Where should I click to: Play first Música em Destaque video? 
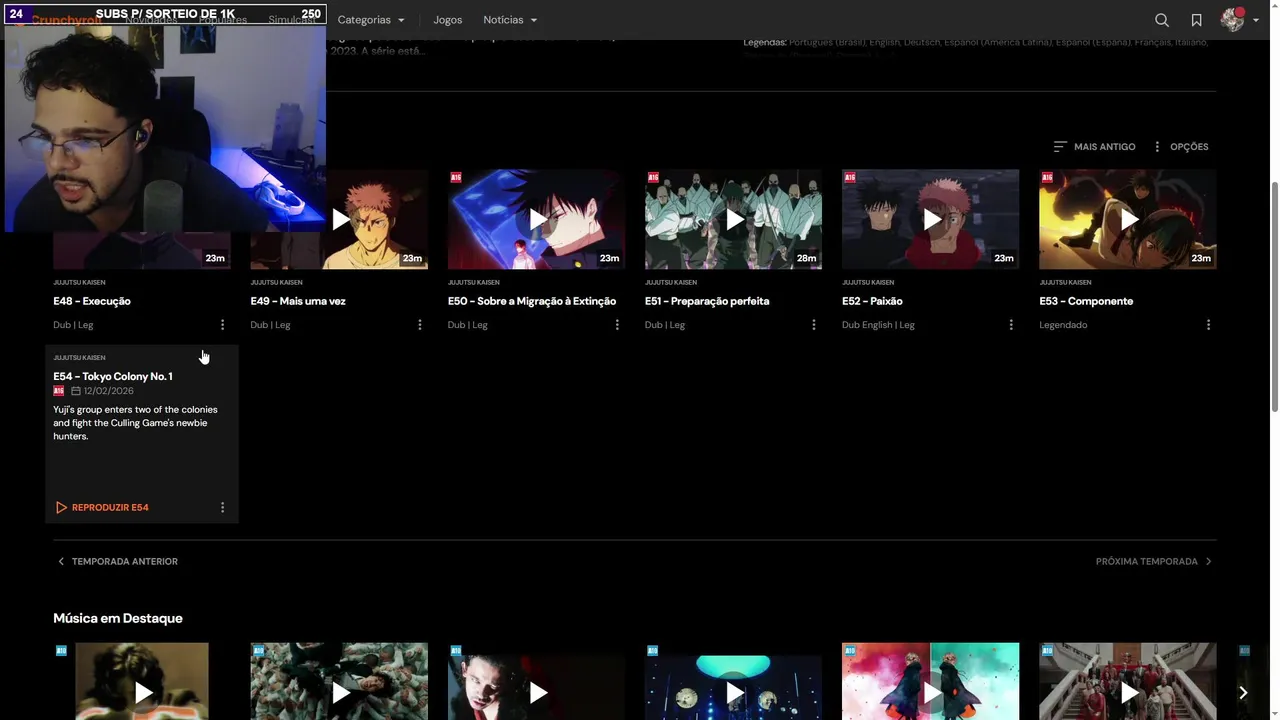[x=142, y=692]
